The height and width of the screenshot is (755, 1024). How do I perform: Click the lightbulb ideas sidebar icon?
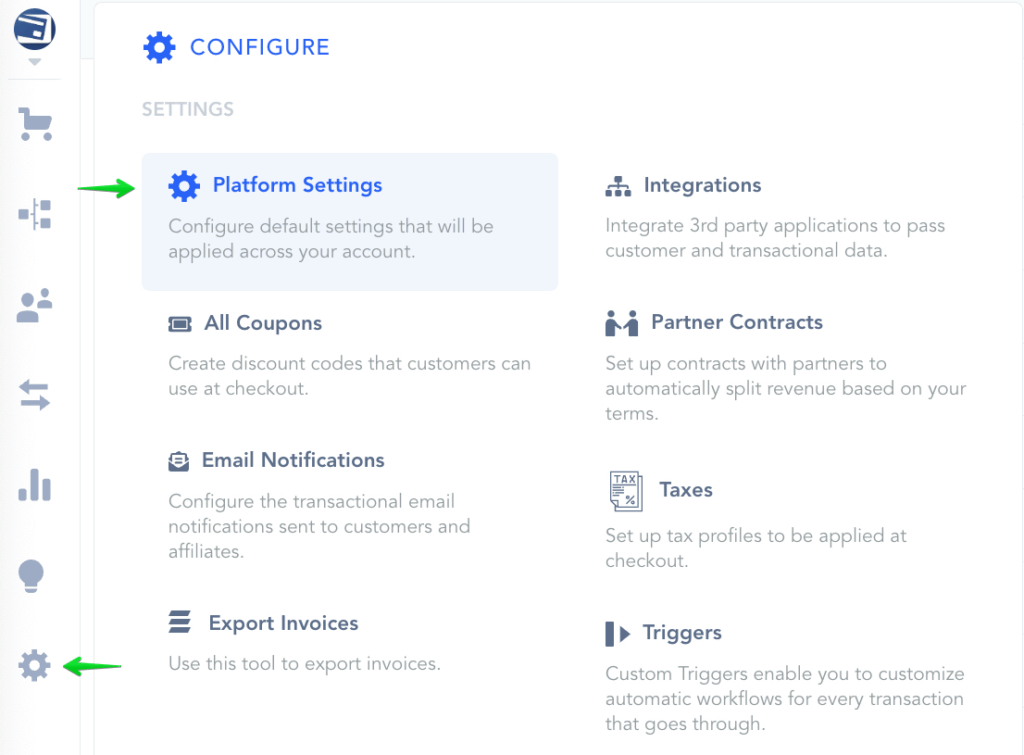pyautogui.click(x=33, y=575)
